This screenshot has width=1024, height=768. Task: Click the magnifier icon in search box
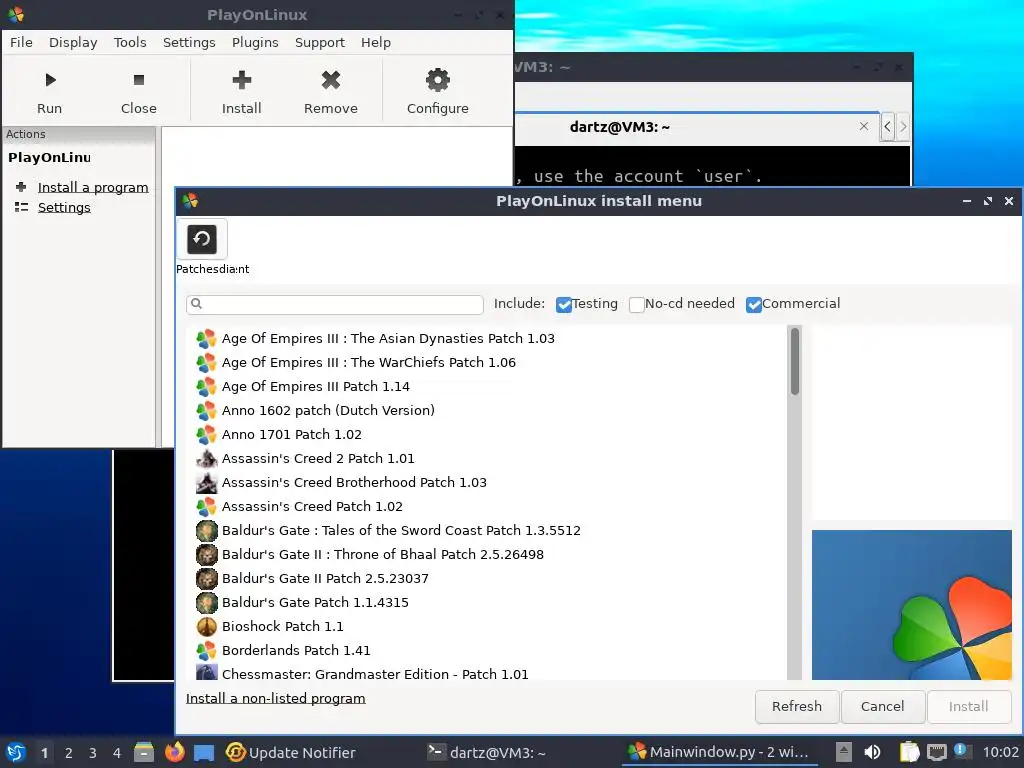pyautogui.click(x=197, y=304)
